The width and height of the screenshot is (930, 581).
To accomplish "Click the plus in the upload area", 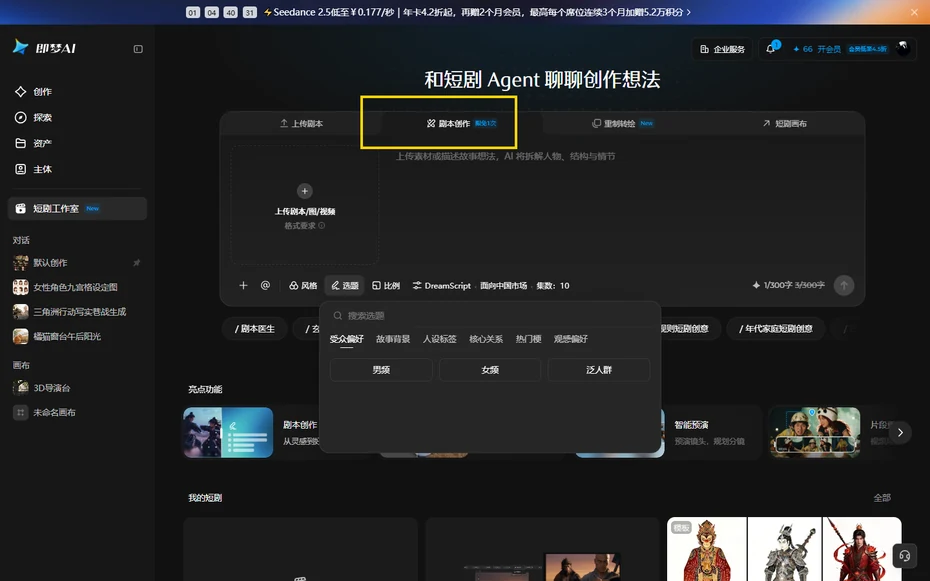I will tap(304, 191).
